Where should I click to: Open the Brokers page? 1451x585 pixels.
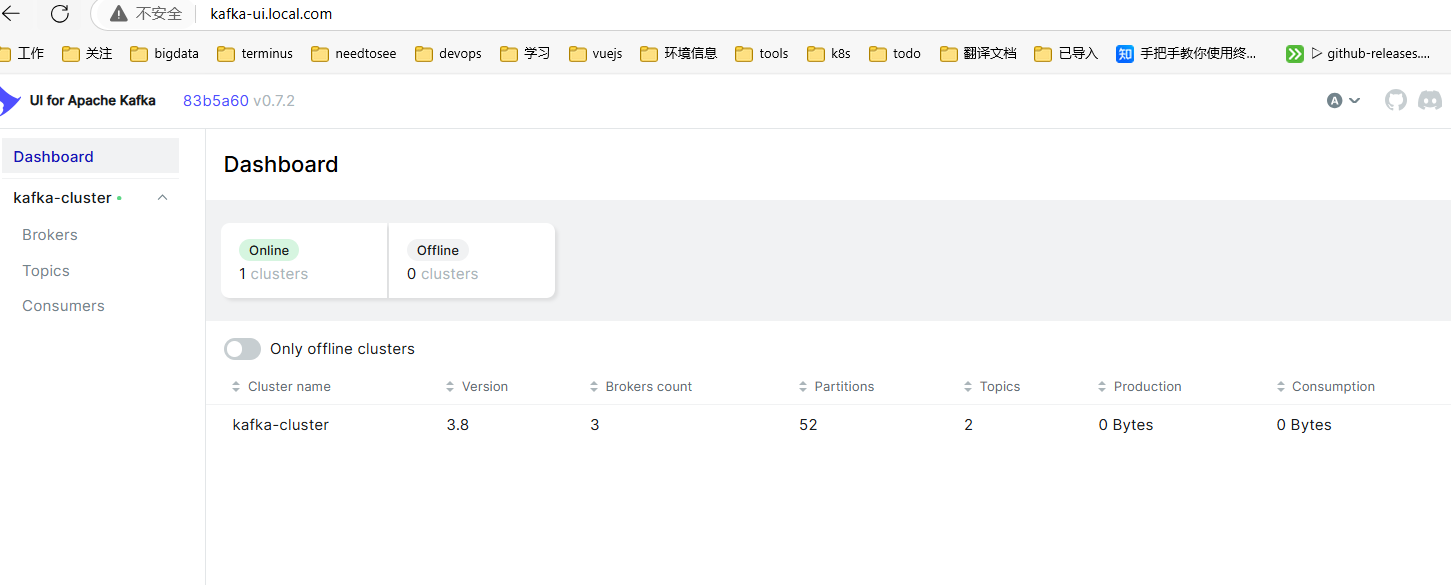[x=50, y=234]
